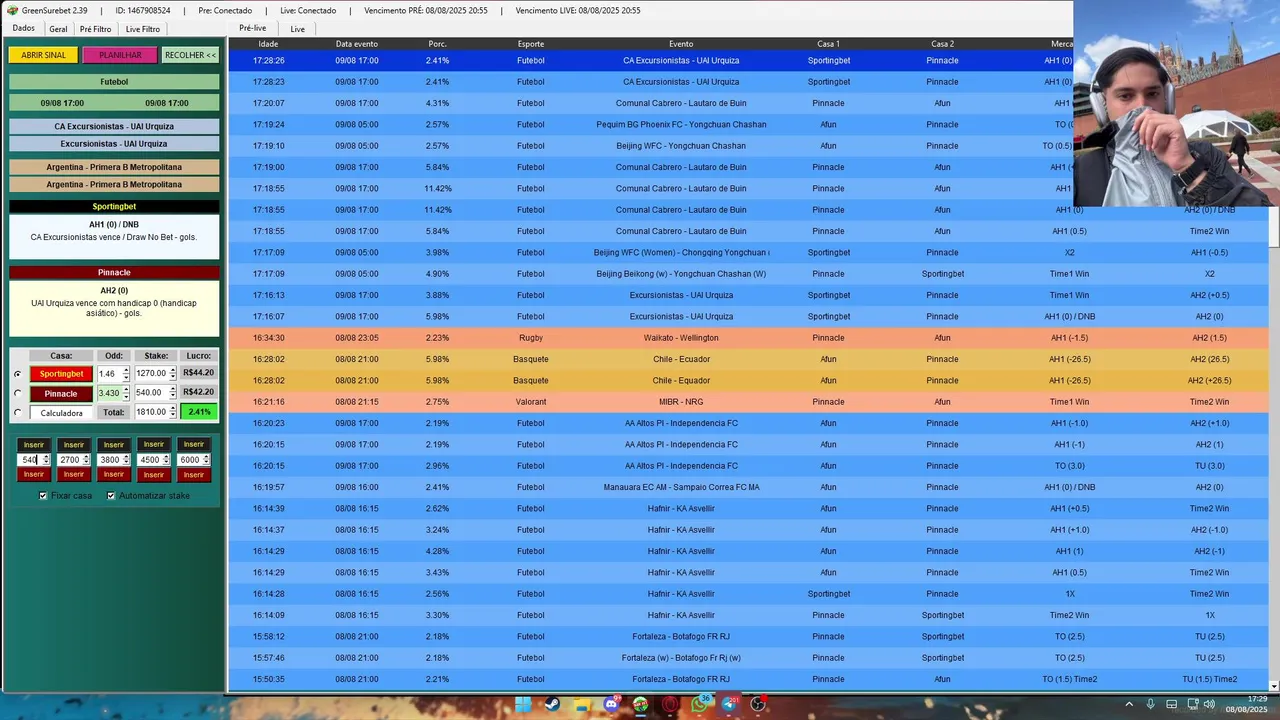The height and width of the screenshot is (720, 1280).
Task: Select the MIBR - NRG Valorant row
Action: [748, 402]
